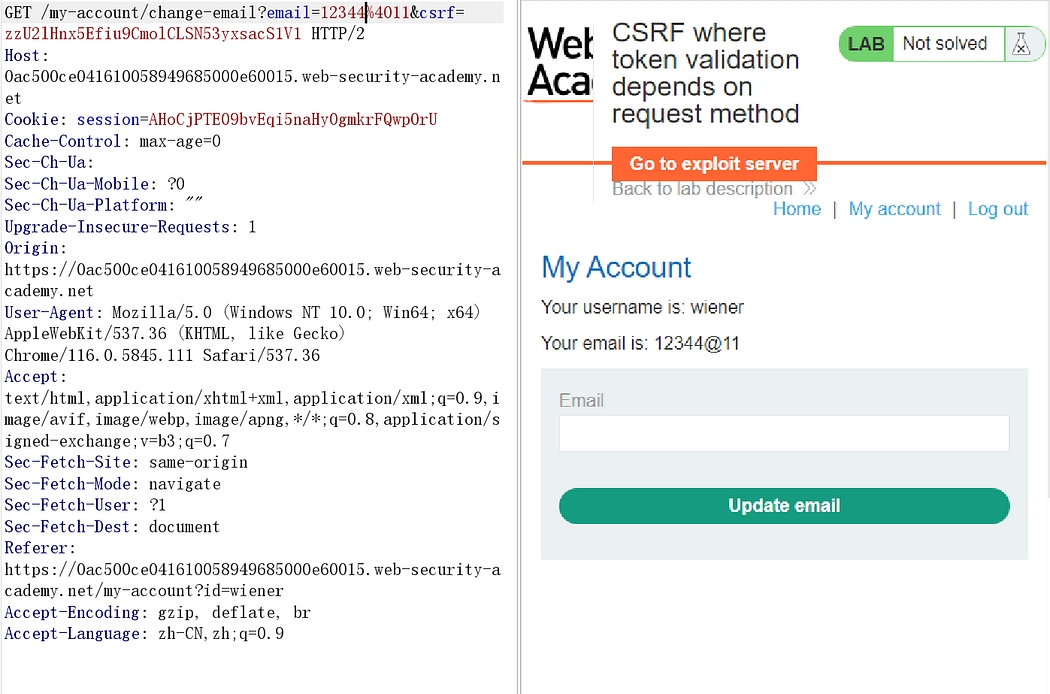Click the lab flask status icon
The image size is (1050, 694).
click(x=1021, y=44)
